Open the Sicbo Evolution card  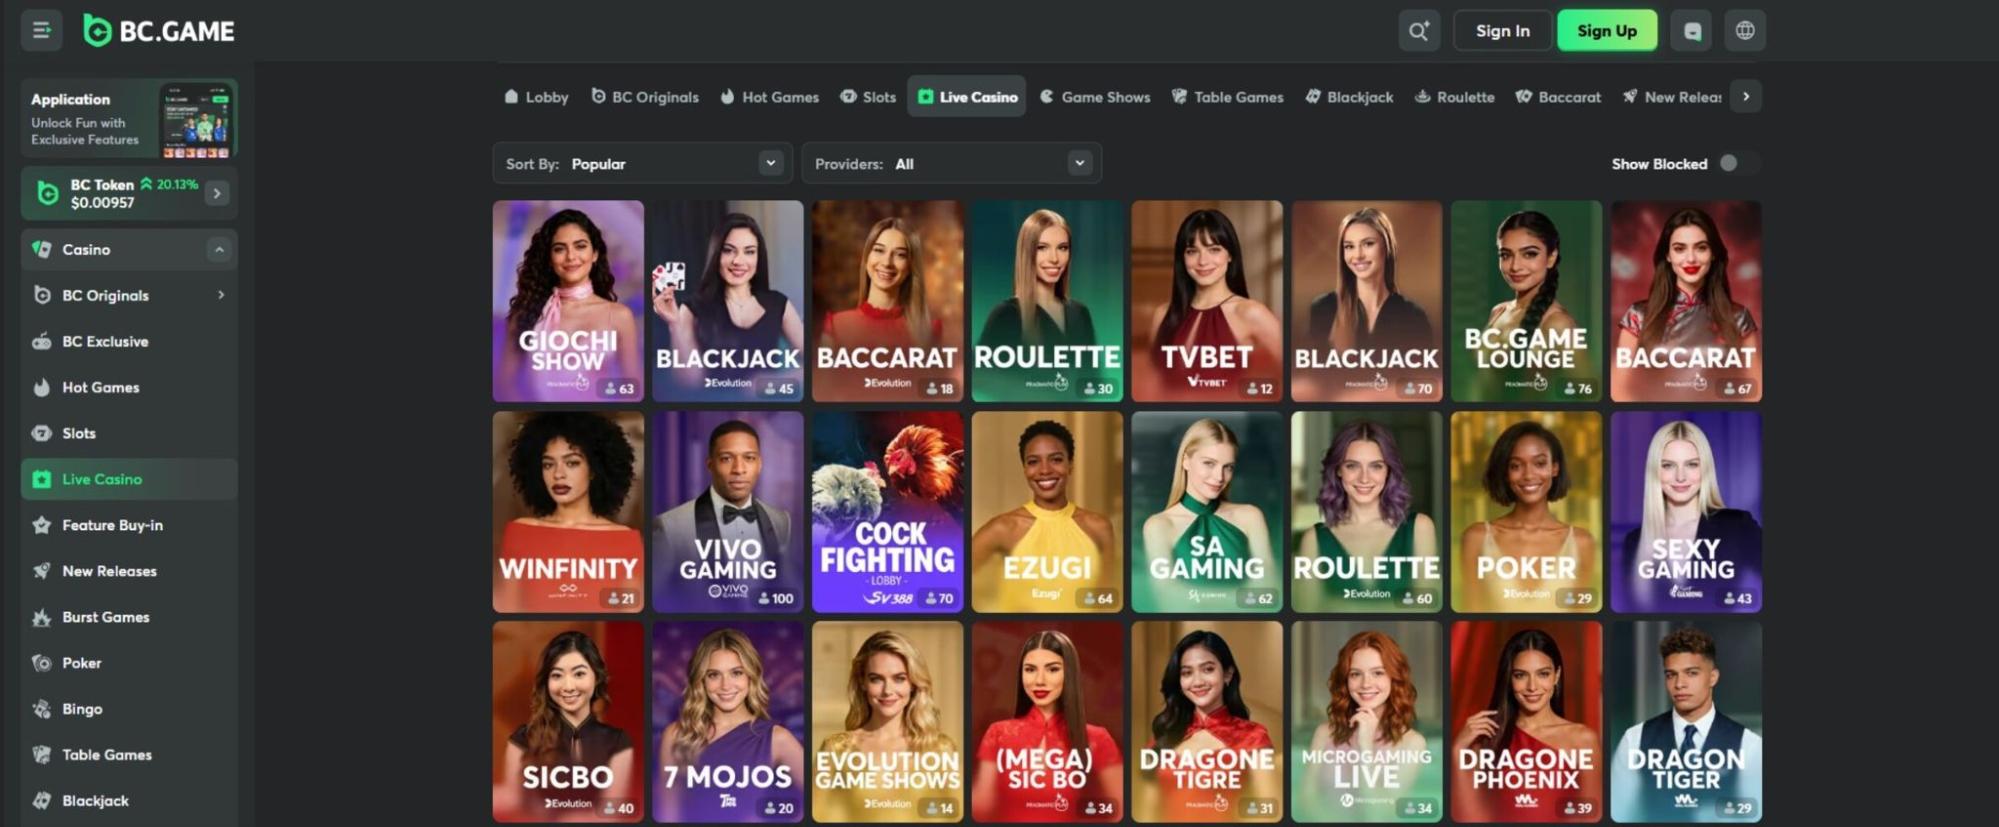coord(568,722)
